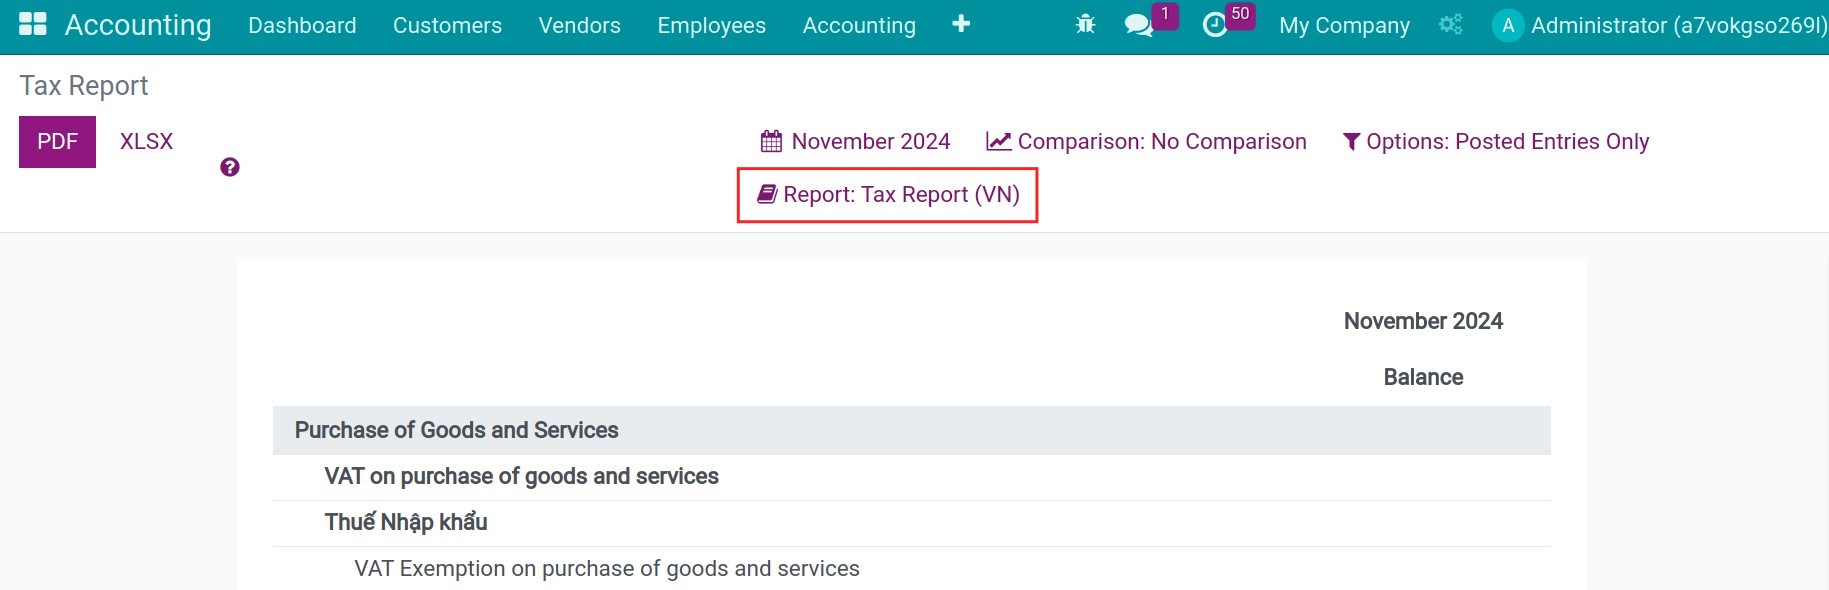Click the plus icon in navbar
The height and width of the screenshot is (590, 1829).
961,24
